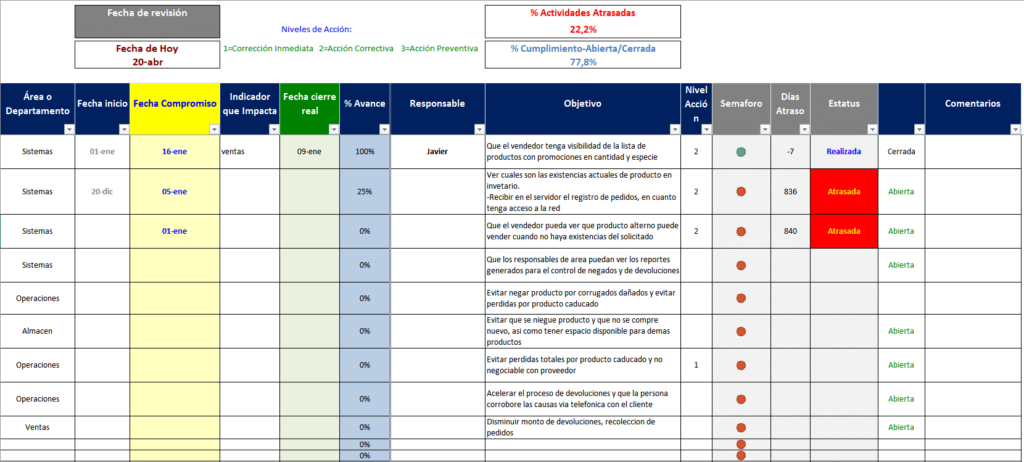Open the Indicador que Impacta filter dropdown

coord(274,129)
